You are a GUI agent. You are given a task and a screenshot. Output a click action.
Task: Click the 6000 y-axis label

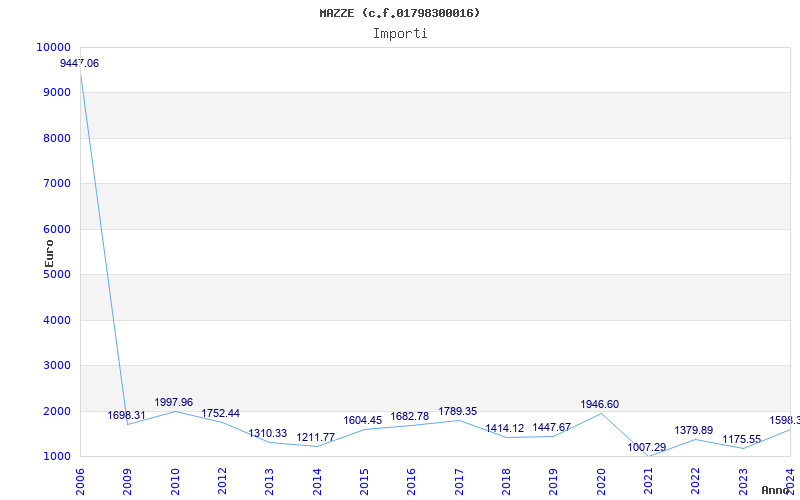click(56, 229)
